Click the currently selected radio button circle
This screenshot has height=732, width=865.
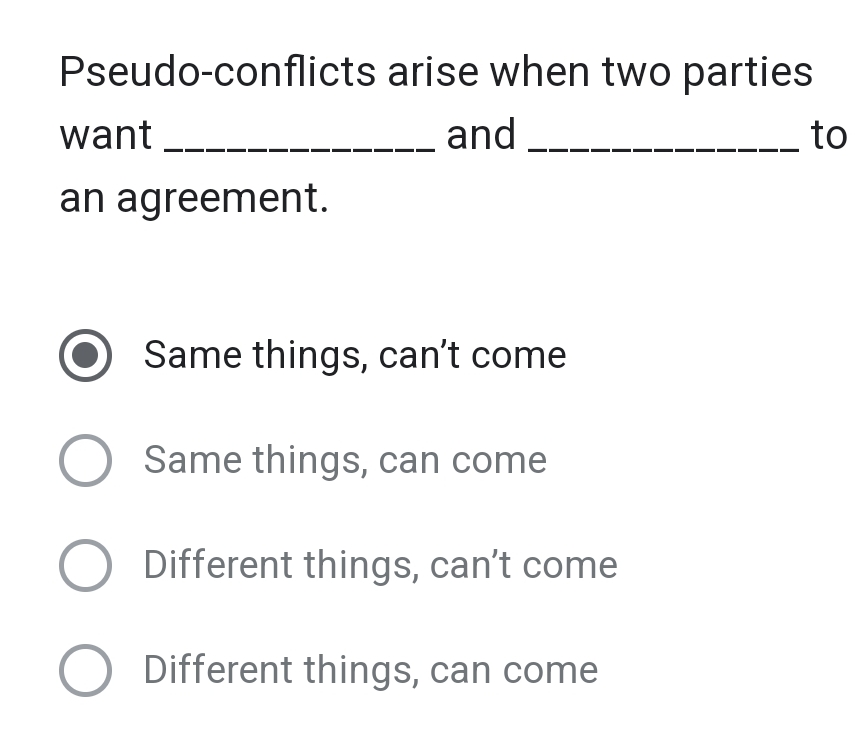tap(85, 355)
